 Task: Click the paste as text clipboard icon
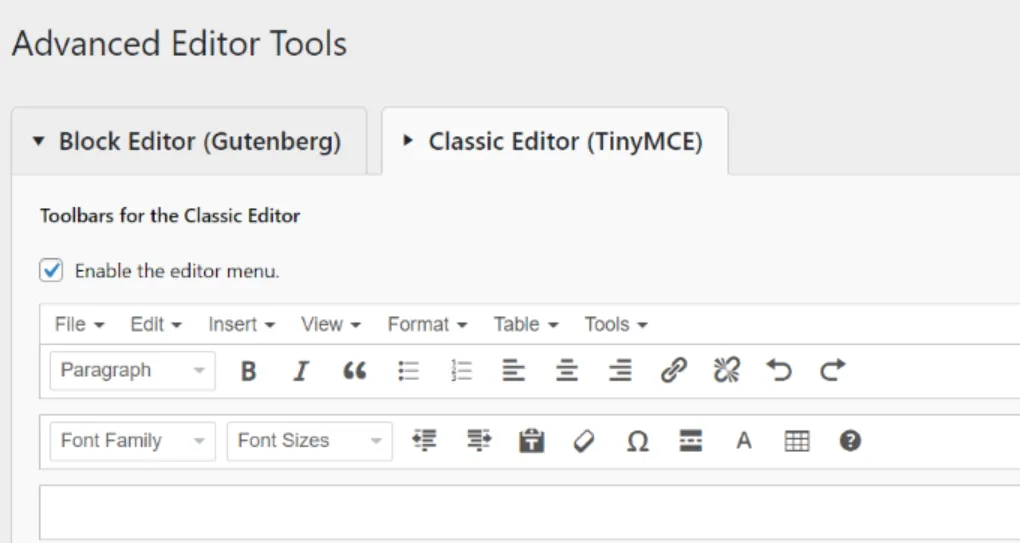(x=532, y=441)
